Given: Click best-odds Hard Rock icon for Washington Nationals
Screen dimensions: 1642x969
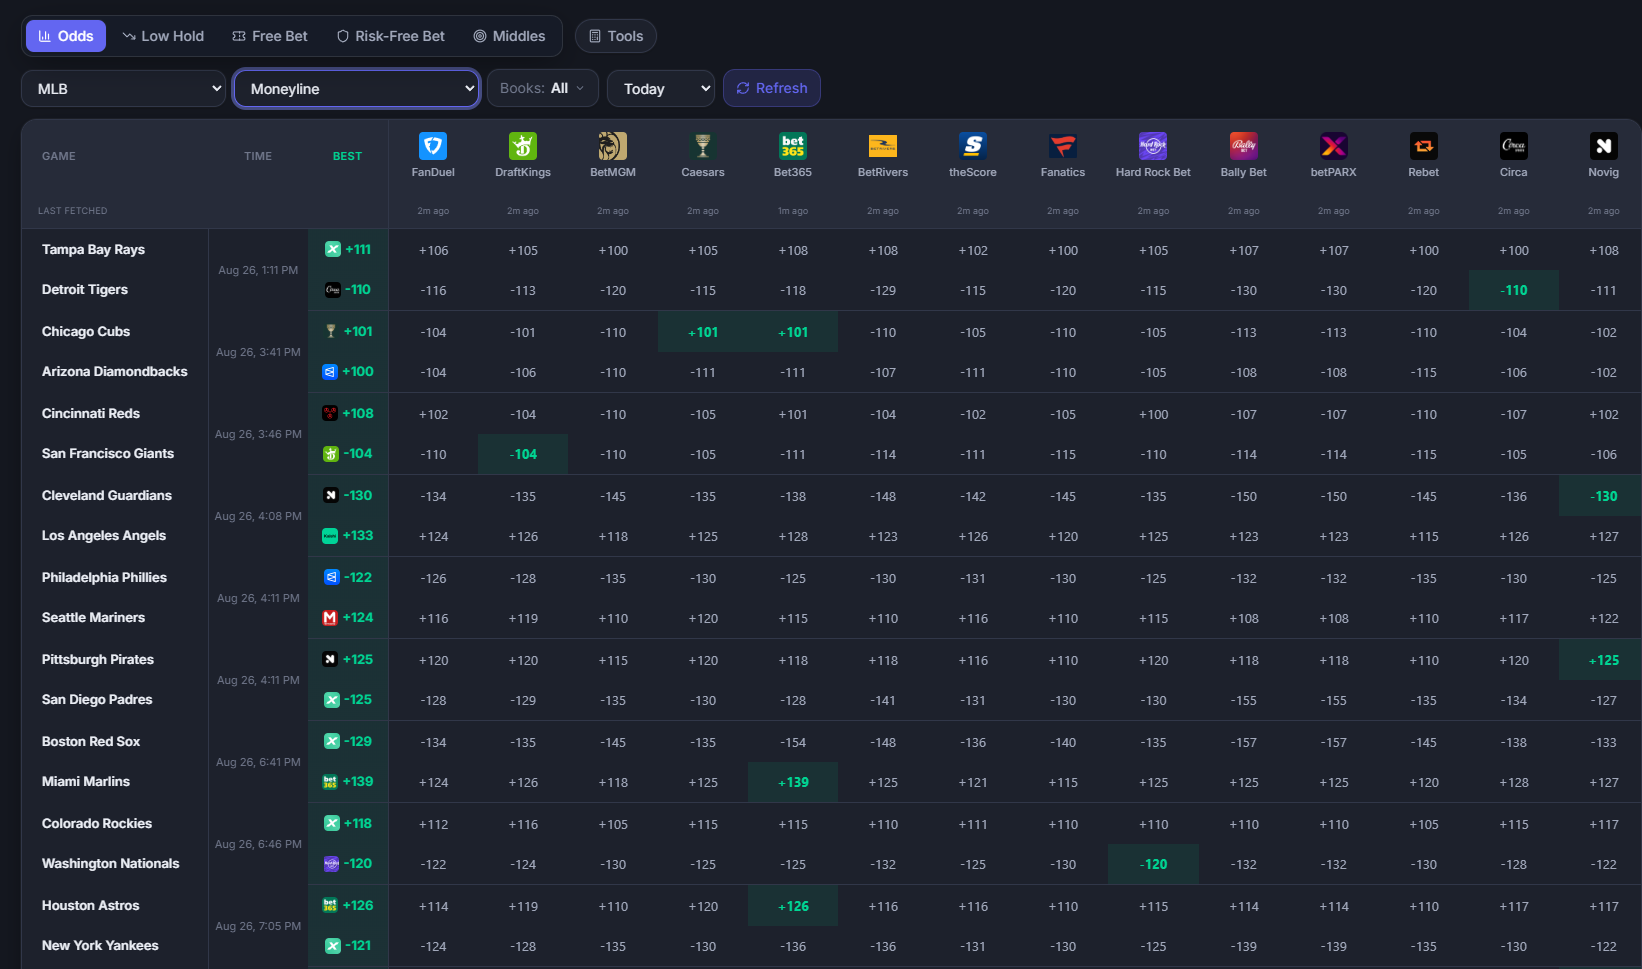Looking at the screenshot, I should [332, 863].
